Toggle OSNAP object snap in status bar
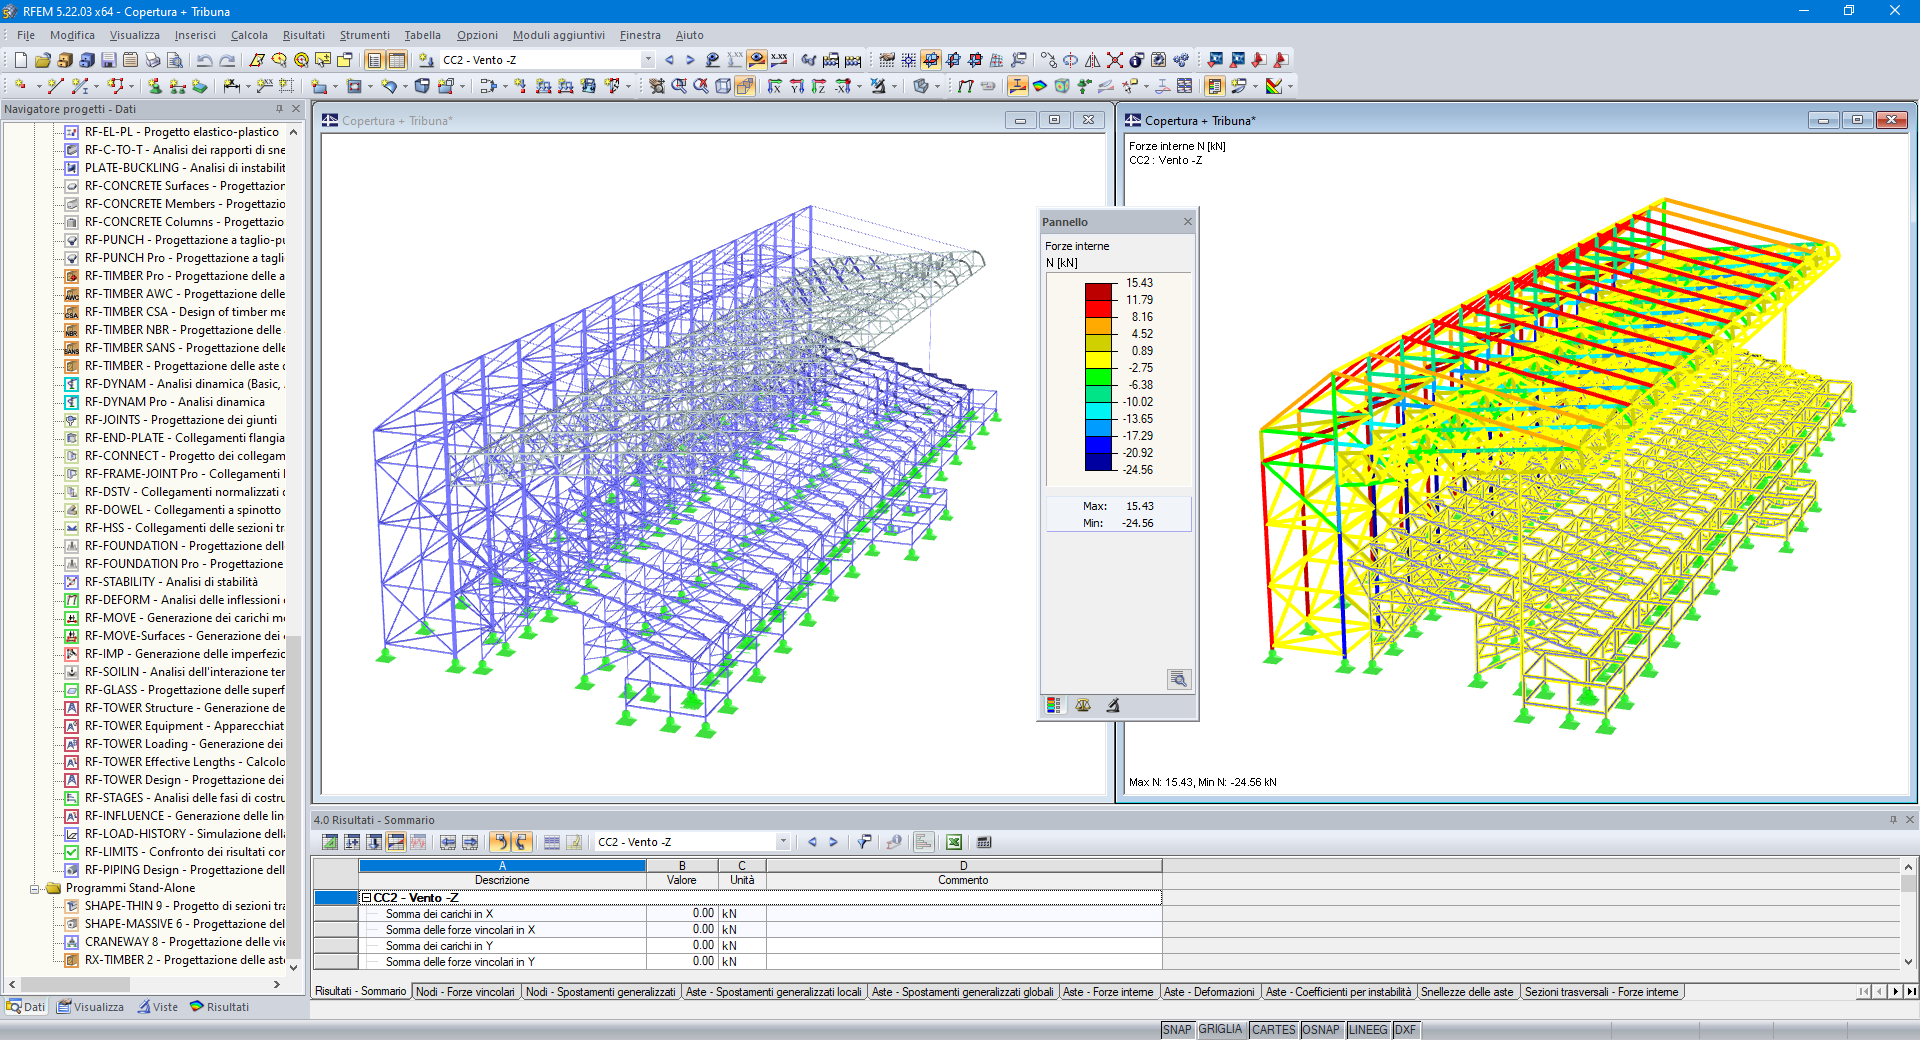The image size is (1920, 1040). (x=1321, y=1030)
